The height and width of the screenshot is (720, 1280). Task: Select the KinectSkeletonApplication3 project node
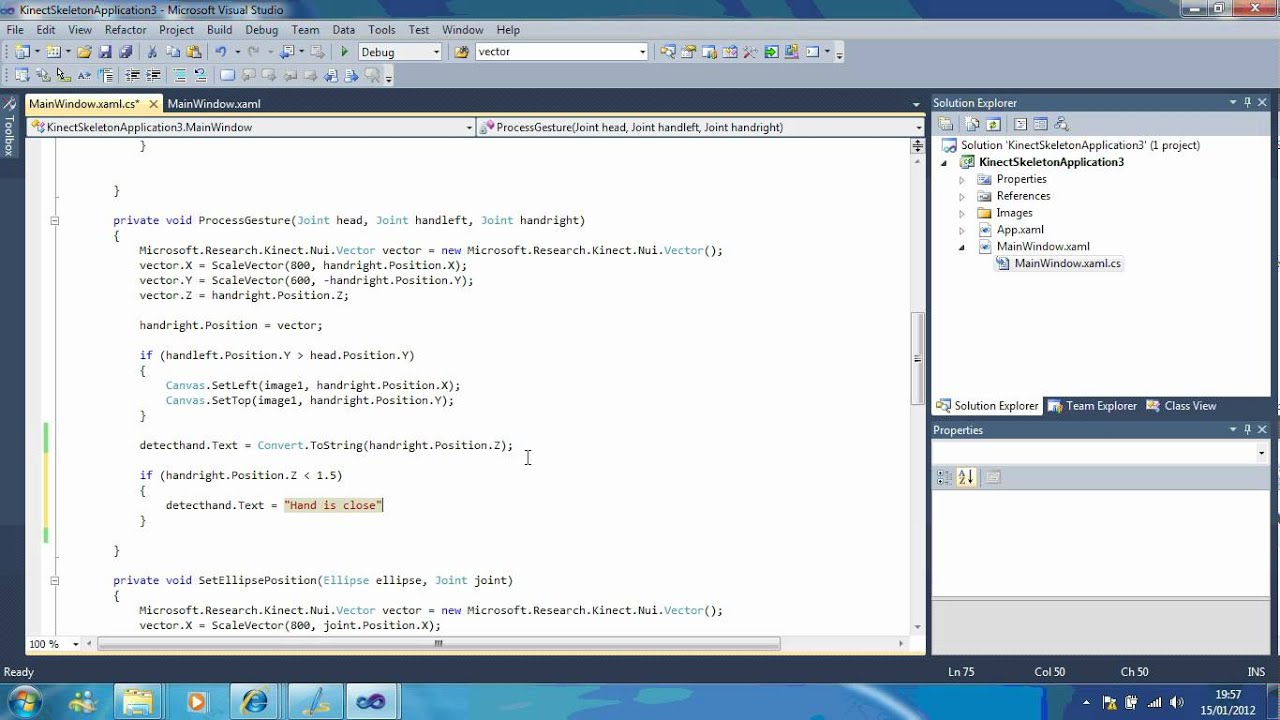point(1051,162)
